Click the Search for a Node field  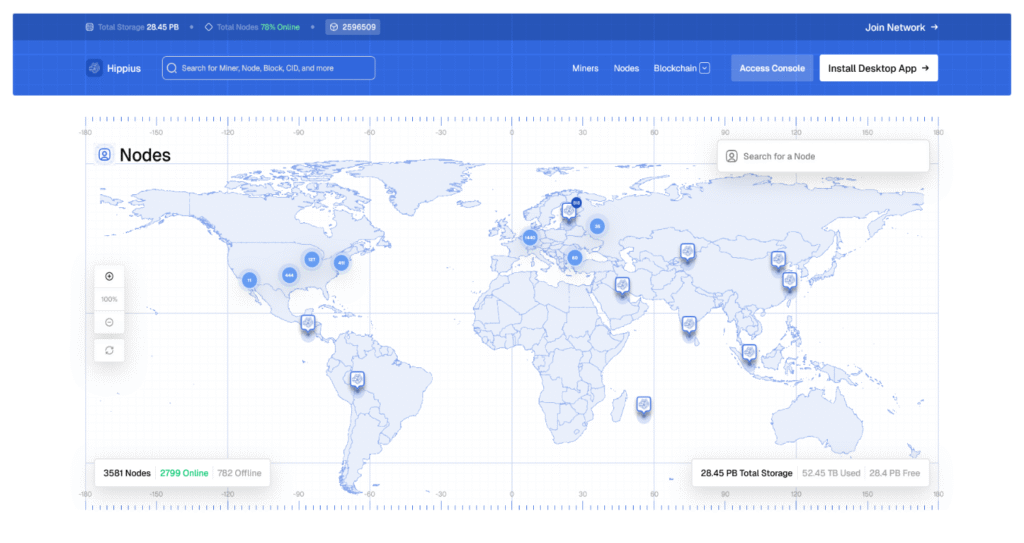coord(823,156)
